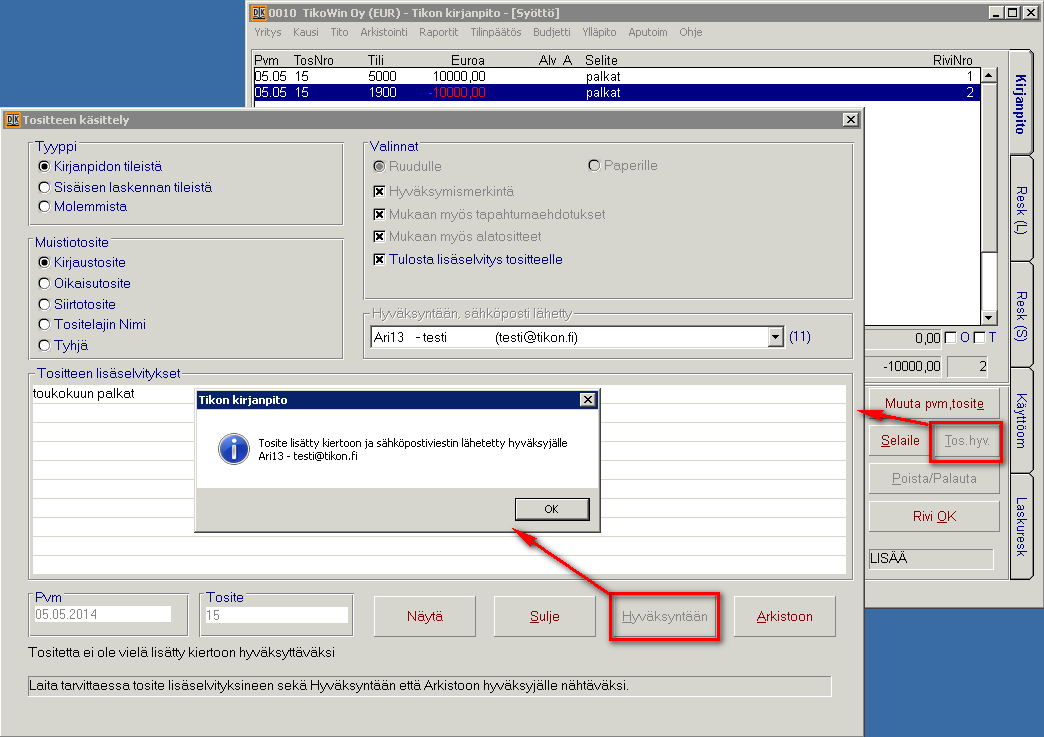Select highlighted entry row with account 1900
This screenshot has height=737, width=1044.
(617, 93)
